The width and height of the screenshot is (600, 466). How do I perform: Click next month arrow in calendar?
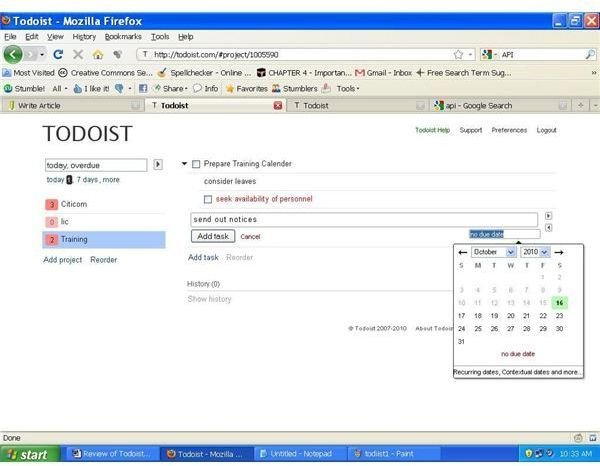[559, 252]
